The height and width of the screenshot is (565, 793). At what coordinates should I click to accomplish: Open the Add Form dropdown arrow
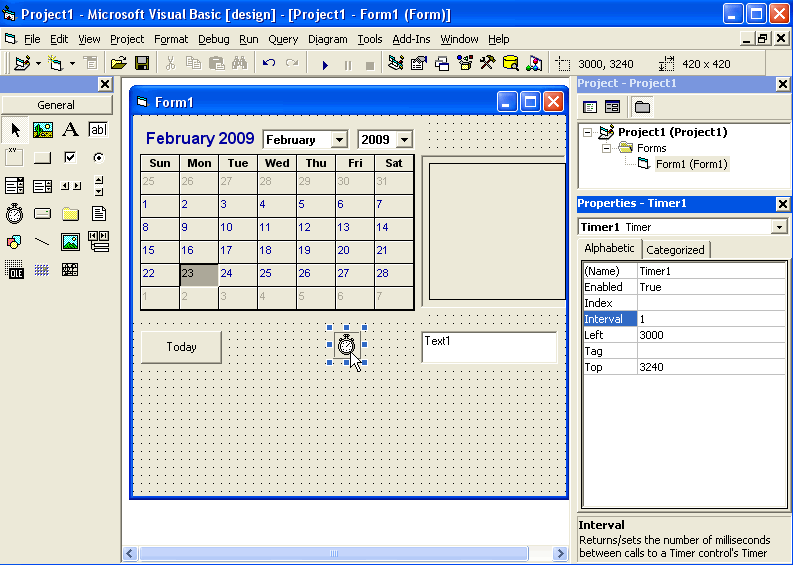(x=72, y=64)
